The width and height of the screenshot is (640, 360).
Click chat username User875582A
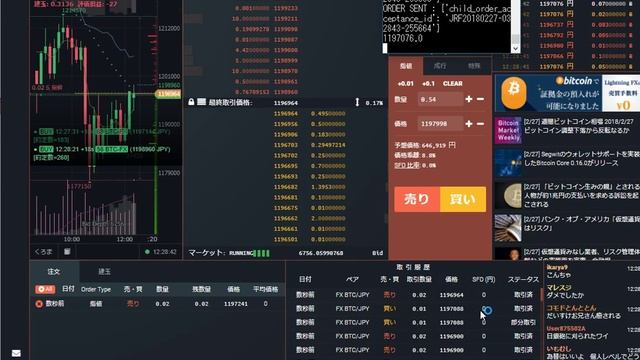566,329
